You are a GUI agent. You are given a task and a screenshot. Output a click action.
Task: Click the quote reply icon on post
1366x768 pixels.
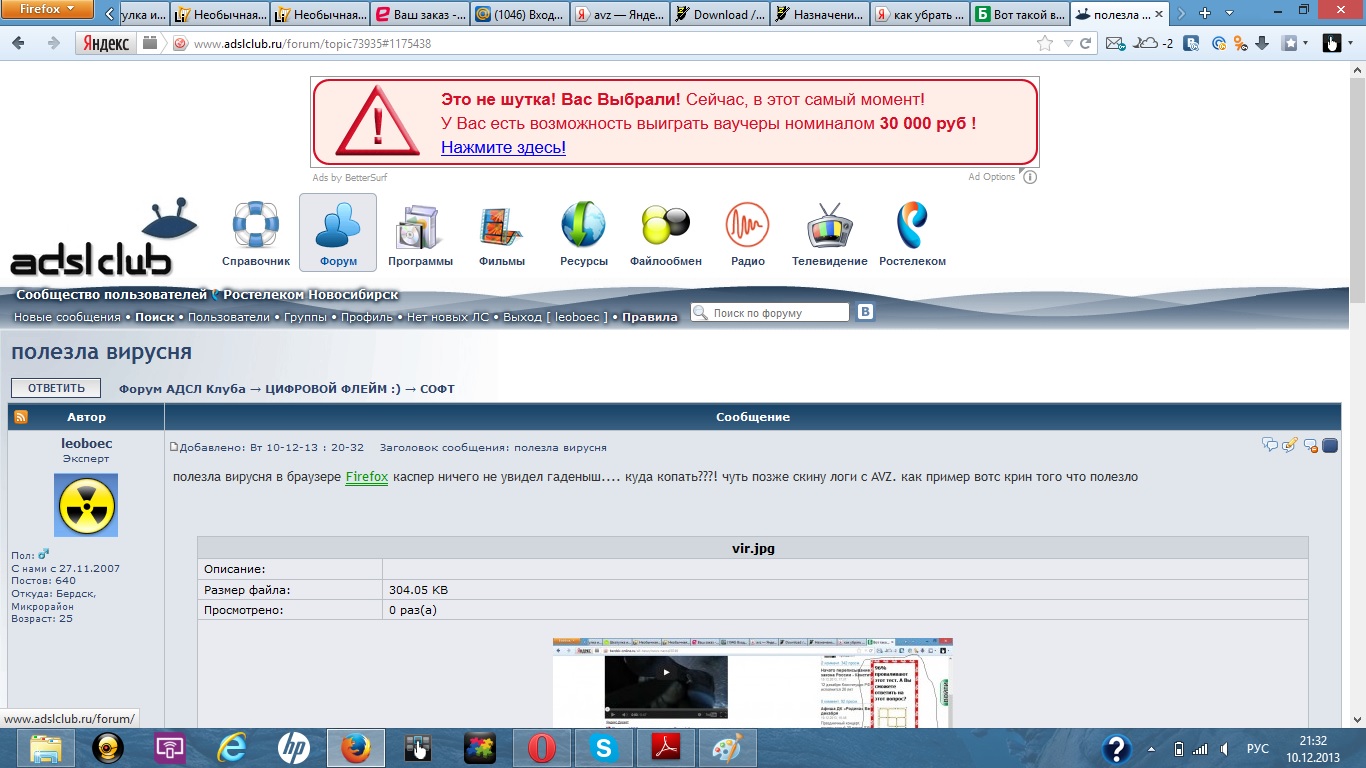(x=1270, y=445)
